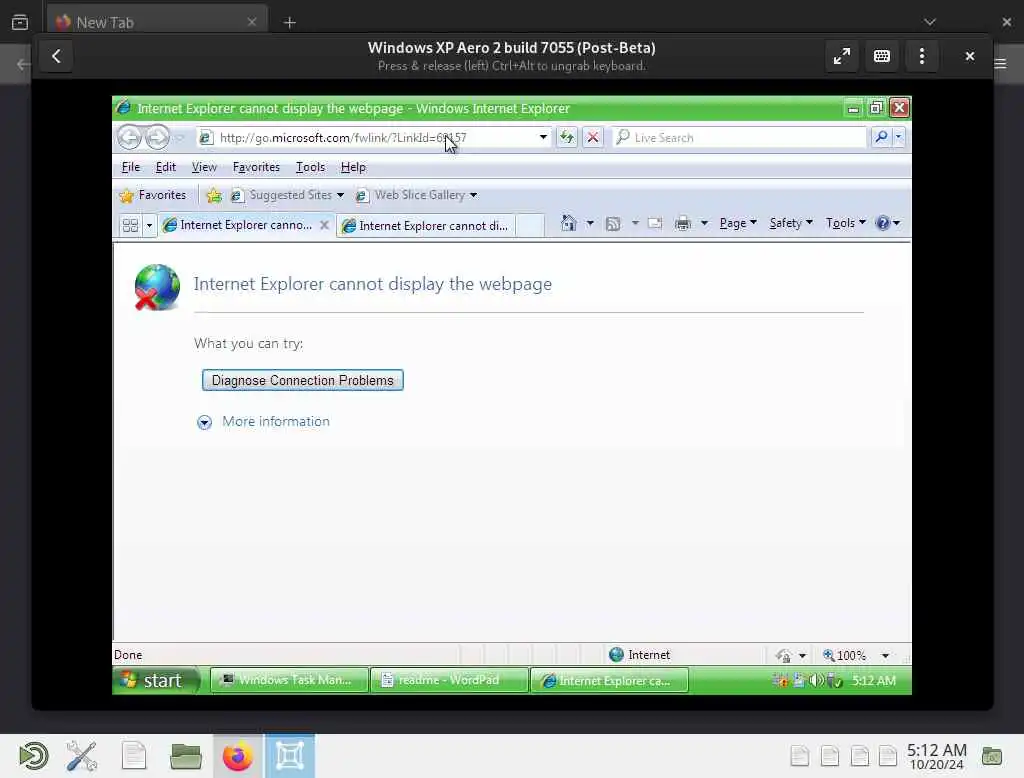The width and height of the screenshot is (1024, 778).
Task: Open the zoom level dropdown arrow
Action: pyautogui.click(x=885, y=655)
